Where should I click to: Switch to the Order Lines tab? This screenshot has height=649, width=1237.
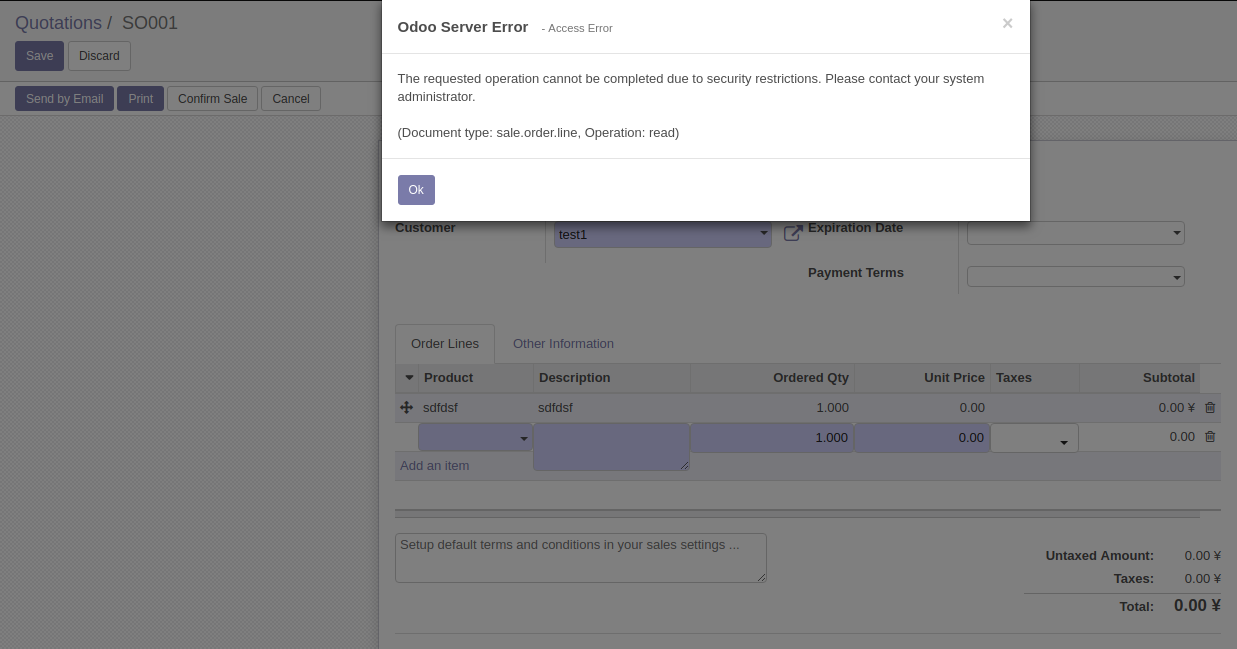point(445,343)
